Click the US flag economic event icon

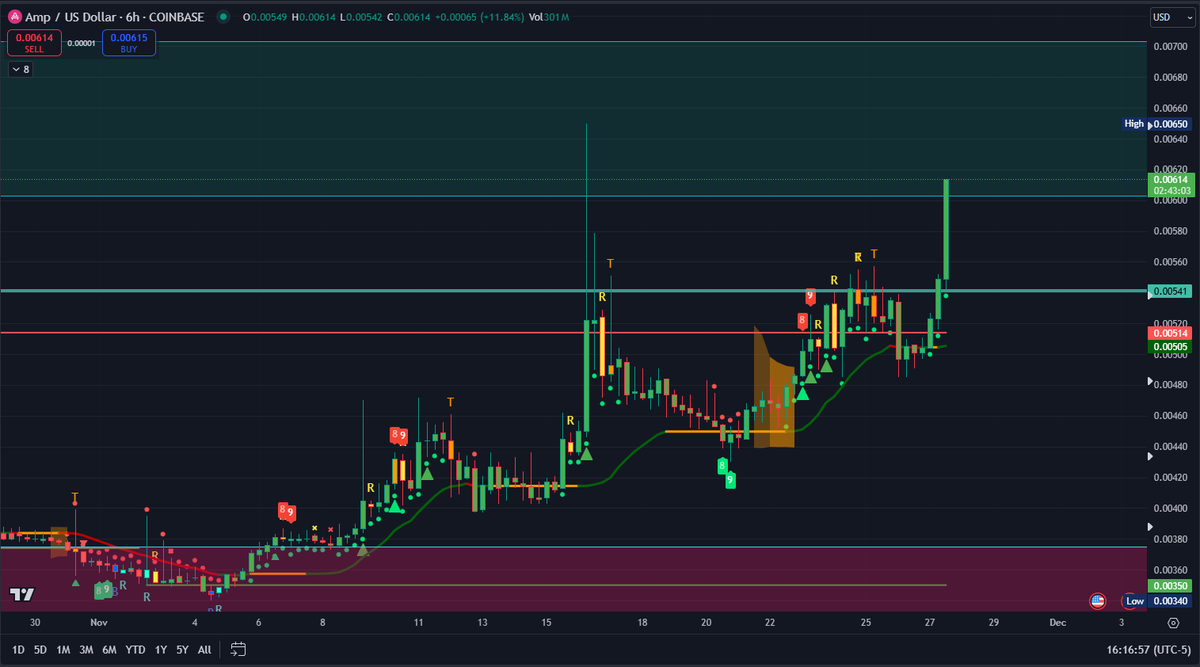pyautogui.click(x=1097, y=601)
